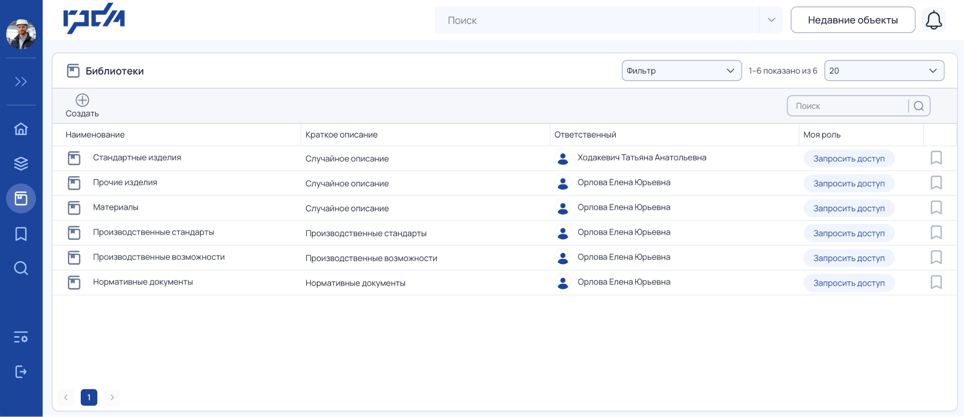Click the top global Поиск search field

pos(597,20)
